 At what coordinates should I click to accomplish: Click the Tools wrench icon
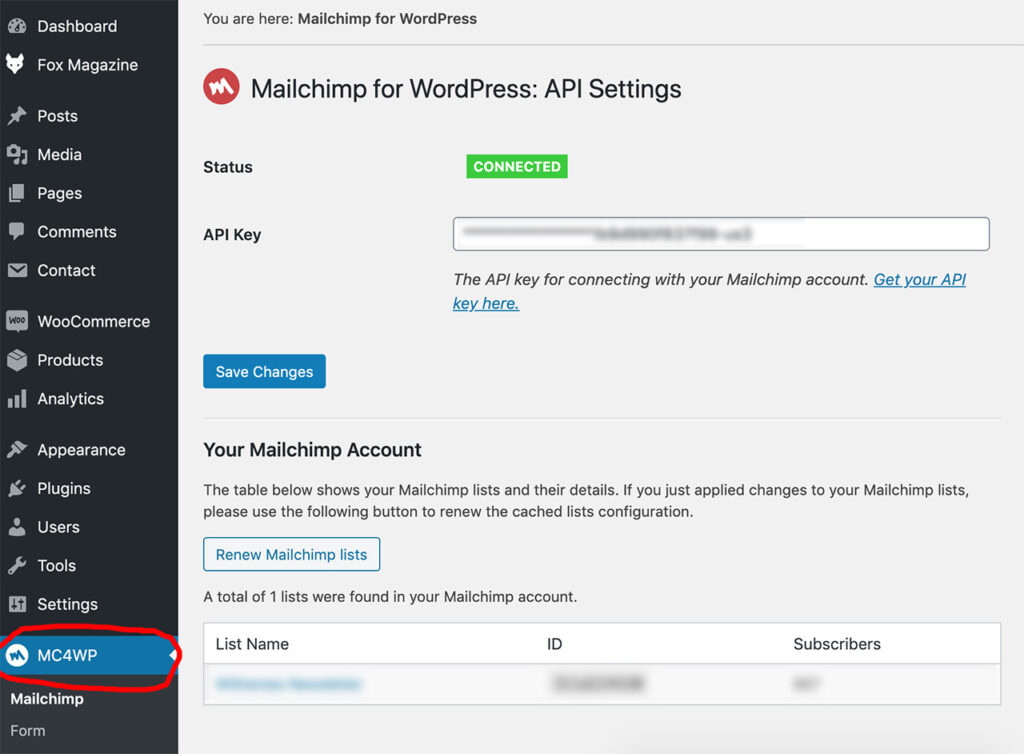(17, 565)
